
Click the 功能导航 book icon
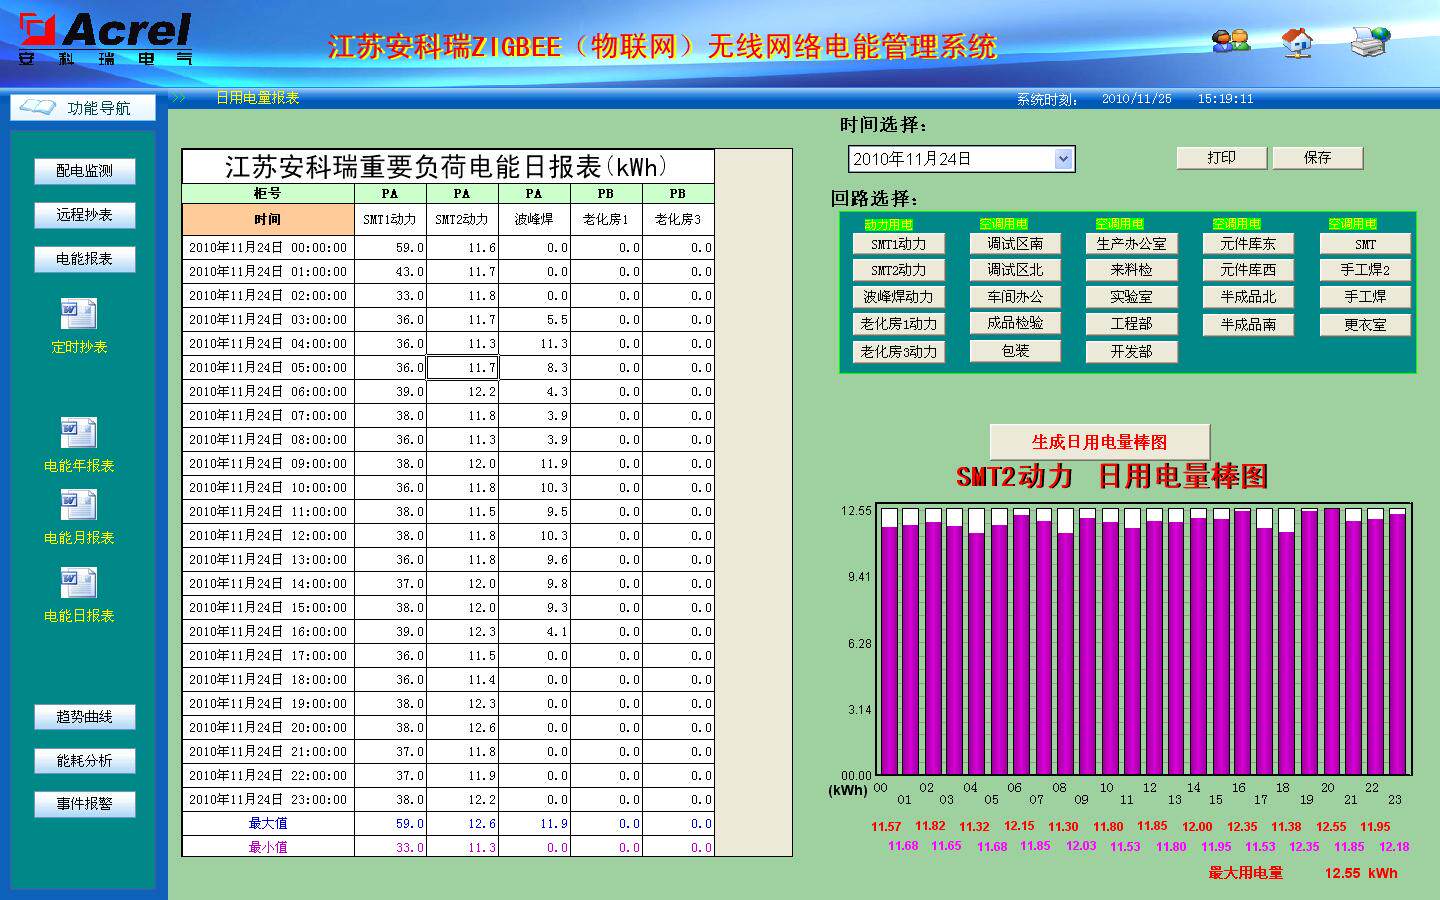[x=37, y=106]
